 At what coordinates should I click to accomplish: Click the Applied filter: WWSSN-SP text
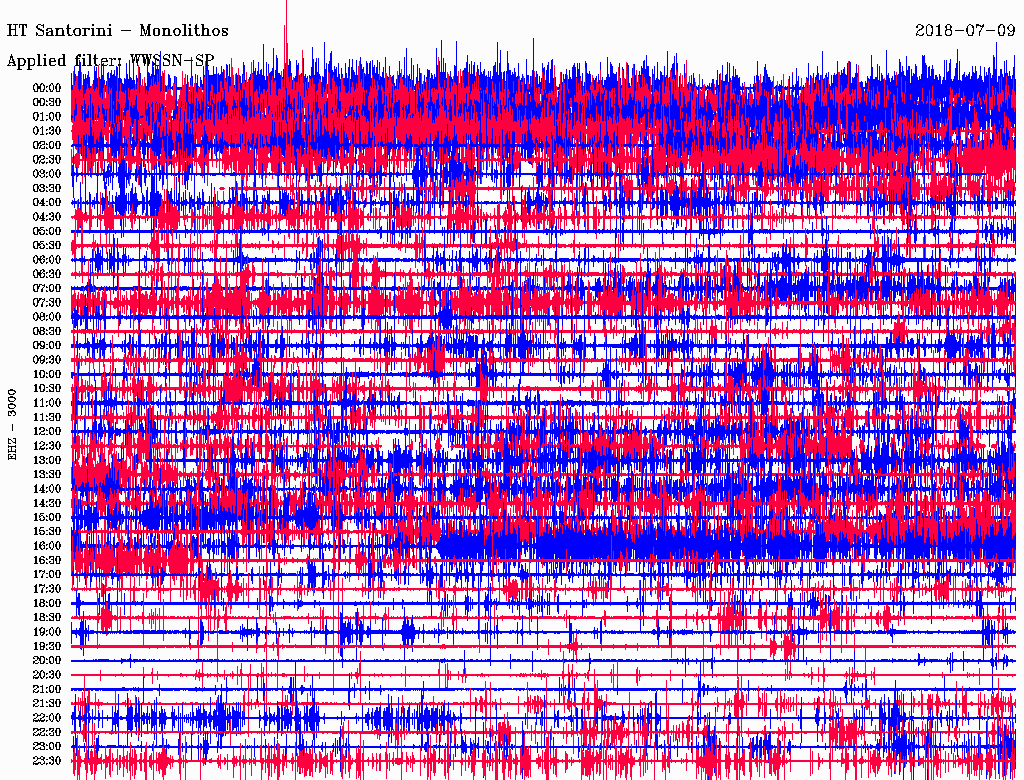[110, 61]
